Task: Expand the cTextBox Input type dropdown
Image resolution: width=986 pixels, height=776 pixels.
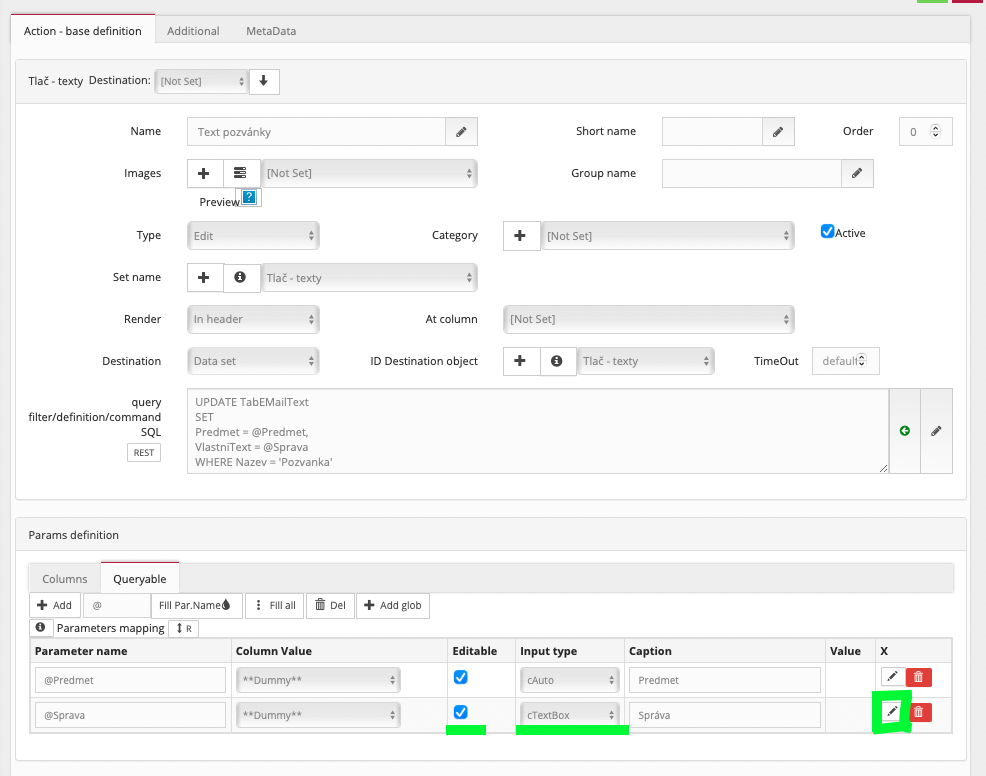Action: click(570, 715)
